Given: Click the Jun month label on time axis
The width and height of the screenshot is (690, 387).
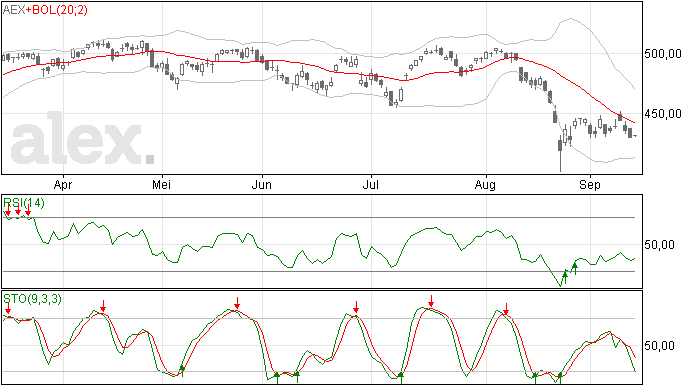Looking at the screenshot, I should point(261,185).
